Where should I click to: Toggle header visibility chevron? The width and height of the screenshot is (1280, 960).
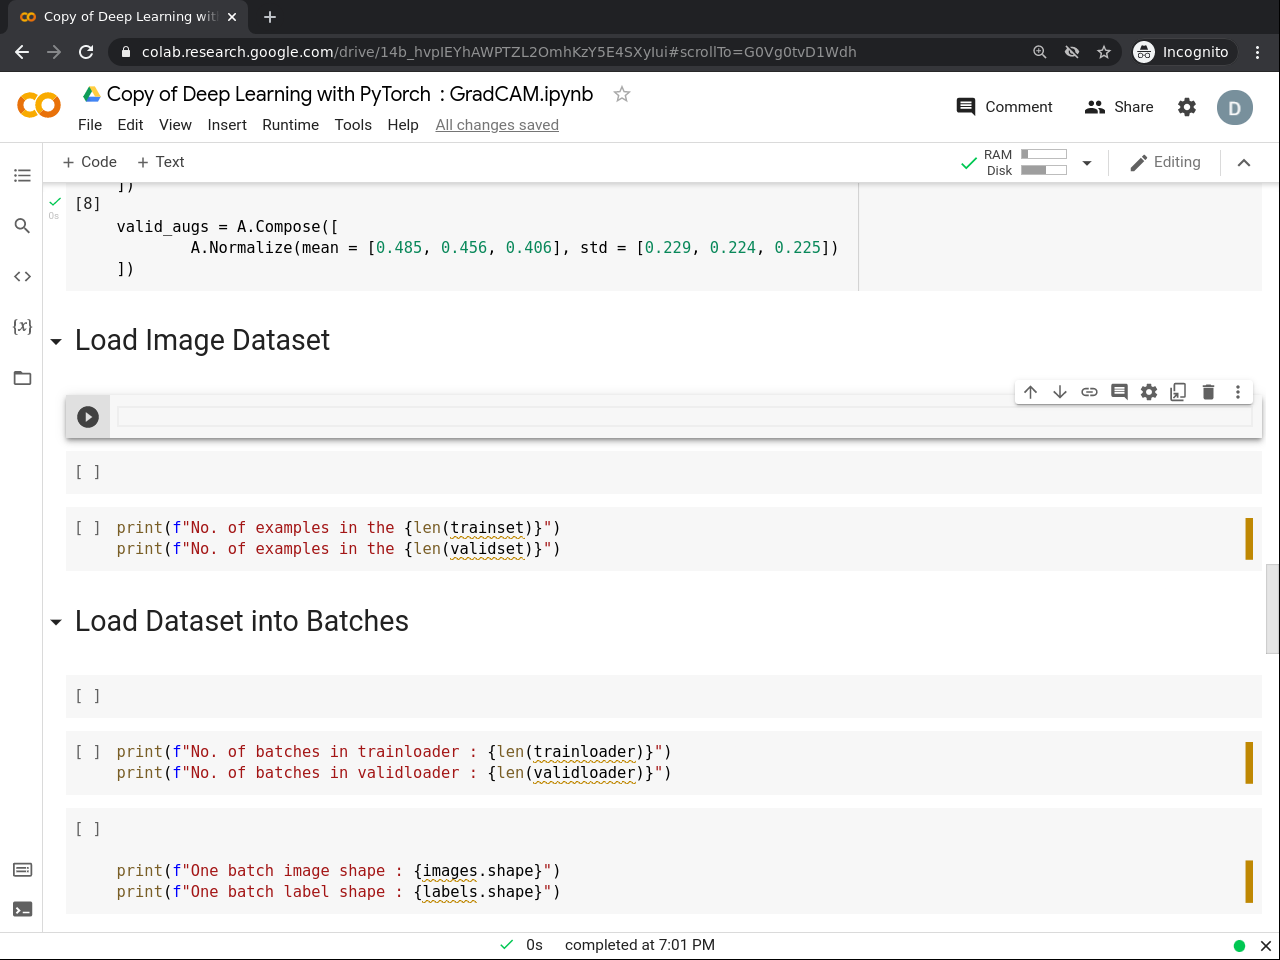click(1244, 163)
